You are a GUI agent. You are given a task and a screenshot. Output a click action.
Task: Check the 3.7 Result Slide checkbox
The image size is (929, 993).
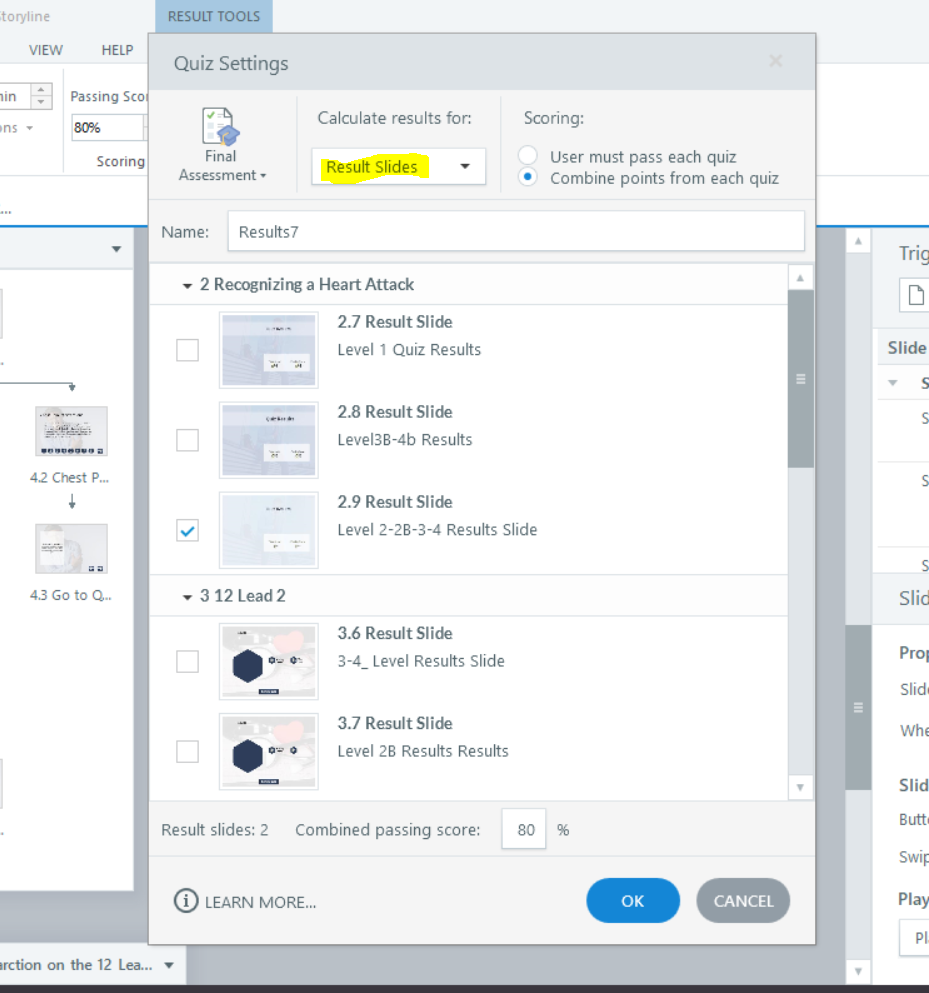187,751
